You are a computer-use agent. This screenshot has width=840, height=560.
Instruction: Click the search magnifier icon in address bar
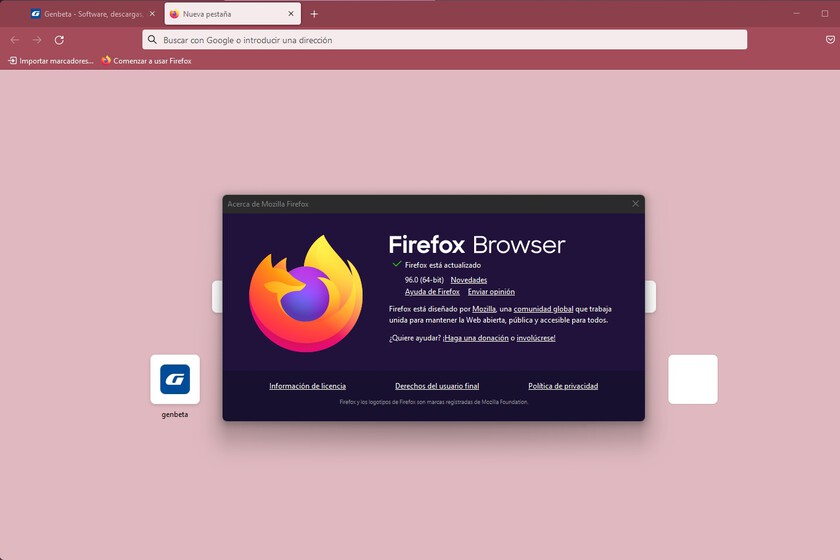(152, 40)
